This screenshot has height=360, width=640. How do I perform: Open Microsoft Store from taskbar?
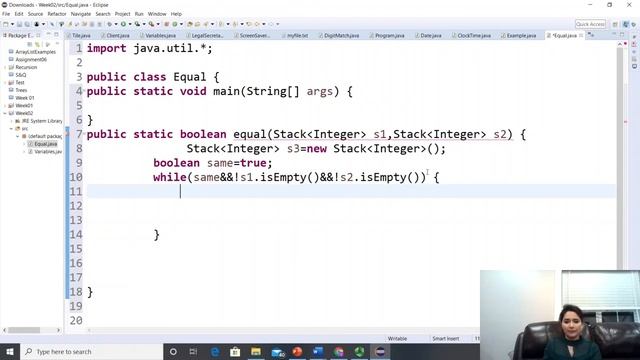pyautogui.click(x=235, y=351)
